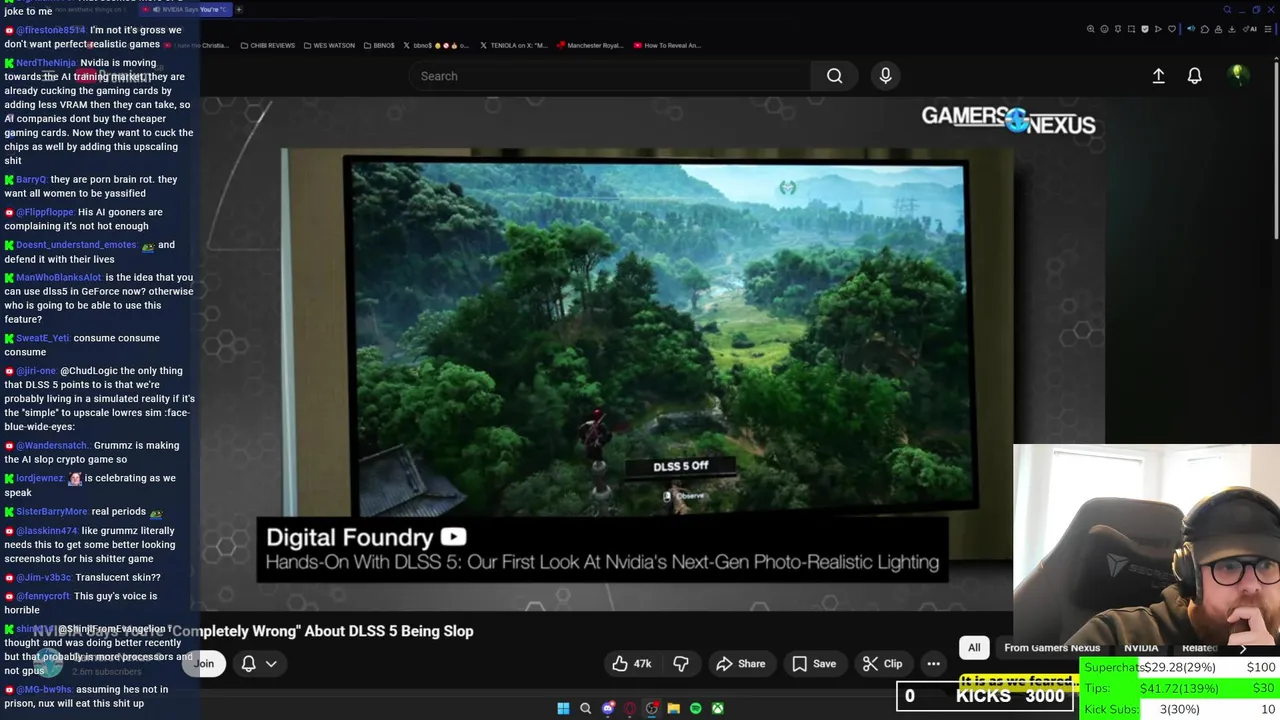The height and width of the screenshot is (720, 1280).
Task: Focus the YouTube Search input field
Action: [x=610, y=76]
